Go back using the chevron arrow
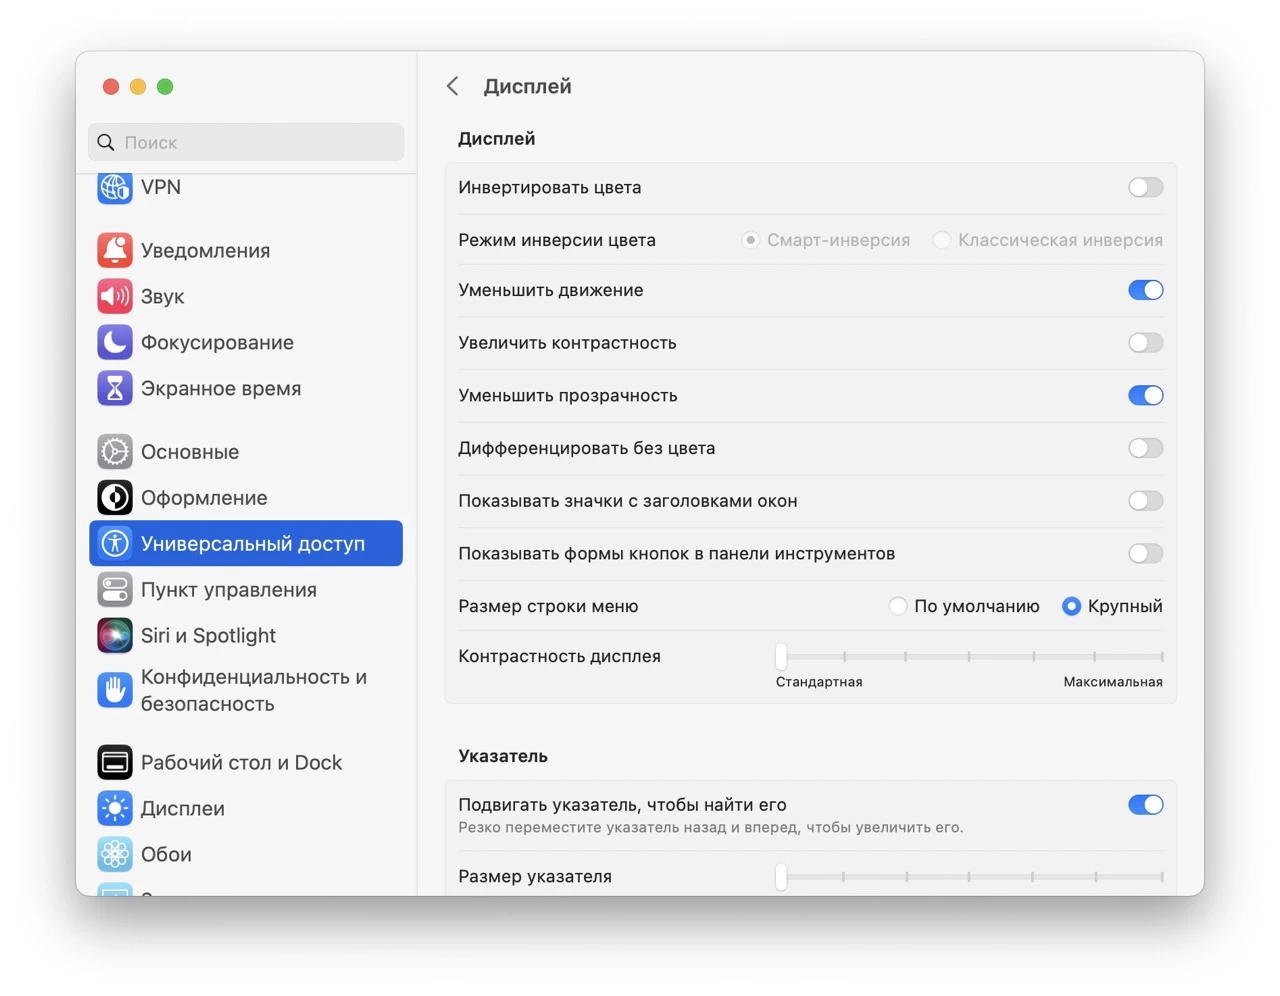 tap(452, 86)
